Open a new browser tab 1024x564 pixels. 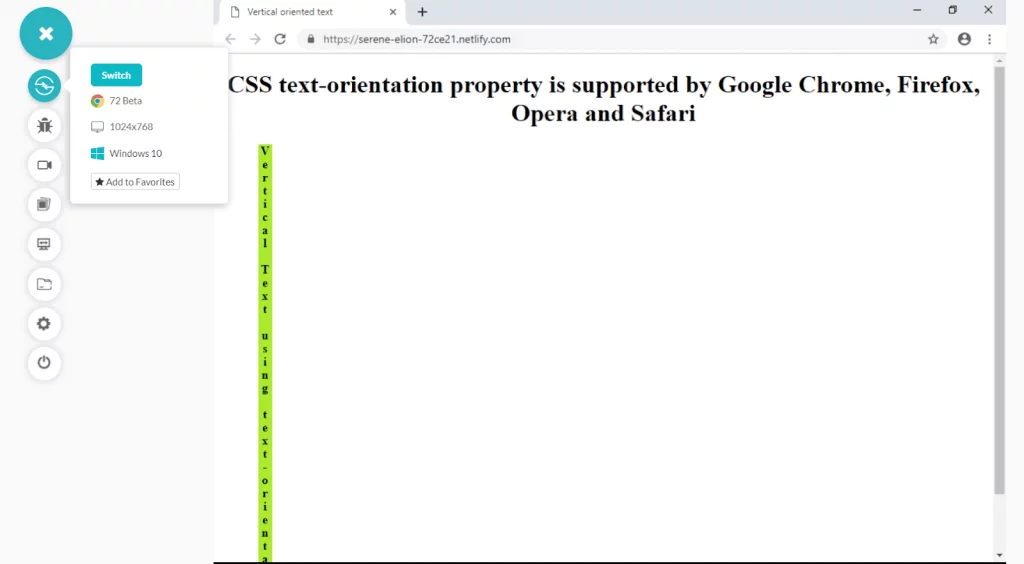click(x=423, y=12)
